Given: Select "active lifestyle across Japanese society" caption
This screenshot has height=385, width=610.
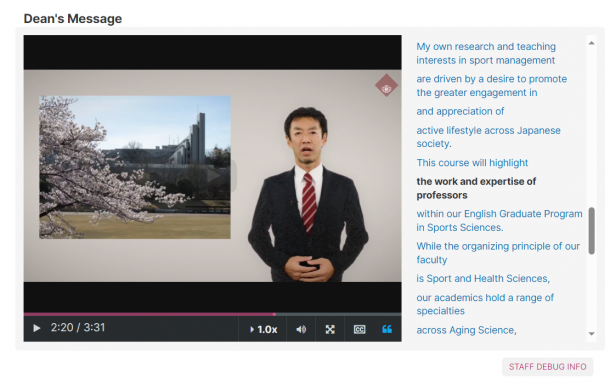Looking at the screenshot, I should pyautogui.click(x=488, y=136).
